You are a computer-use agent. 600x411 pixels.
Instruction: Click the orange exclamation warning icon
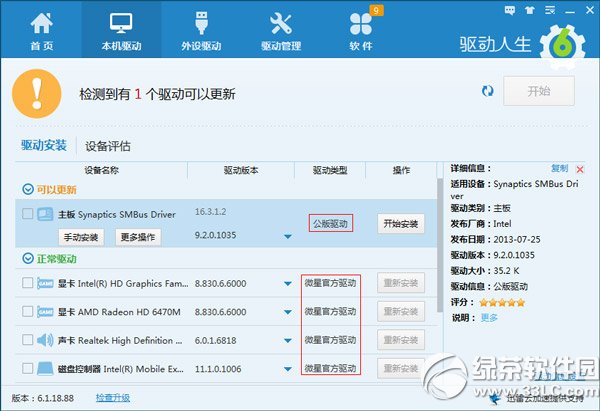point(37,94)
